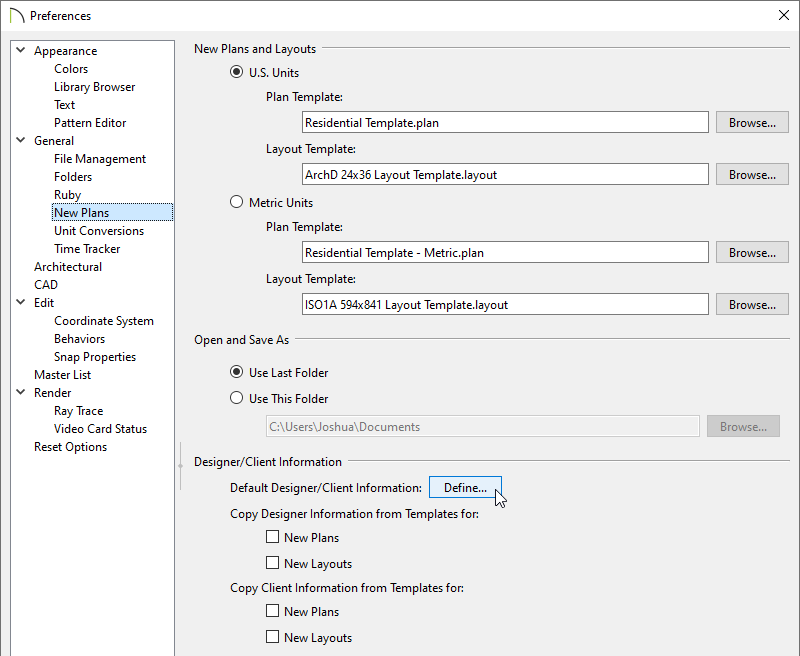This screenshot has width=800, height=656.
Task: Collapse the Render tree node
Action: [x=21, y=392]
